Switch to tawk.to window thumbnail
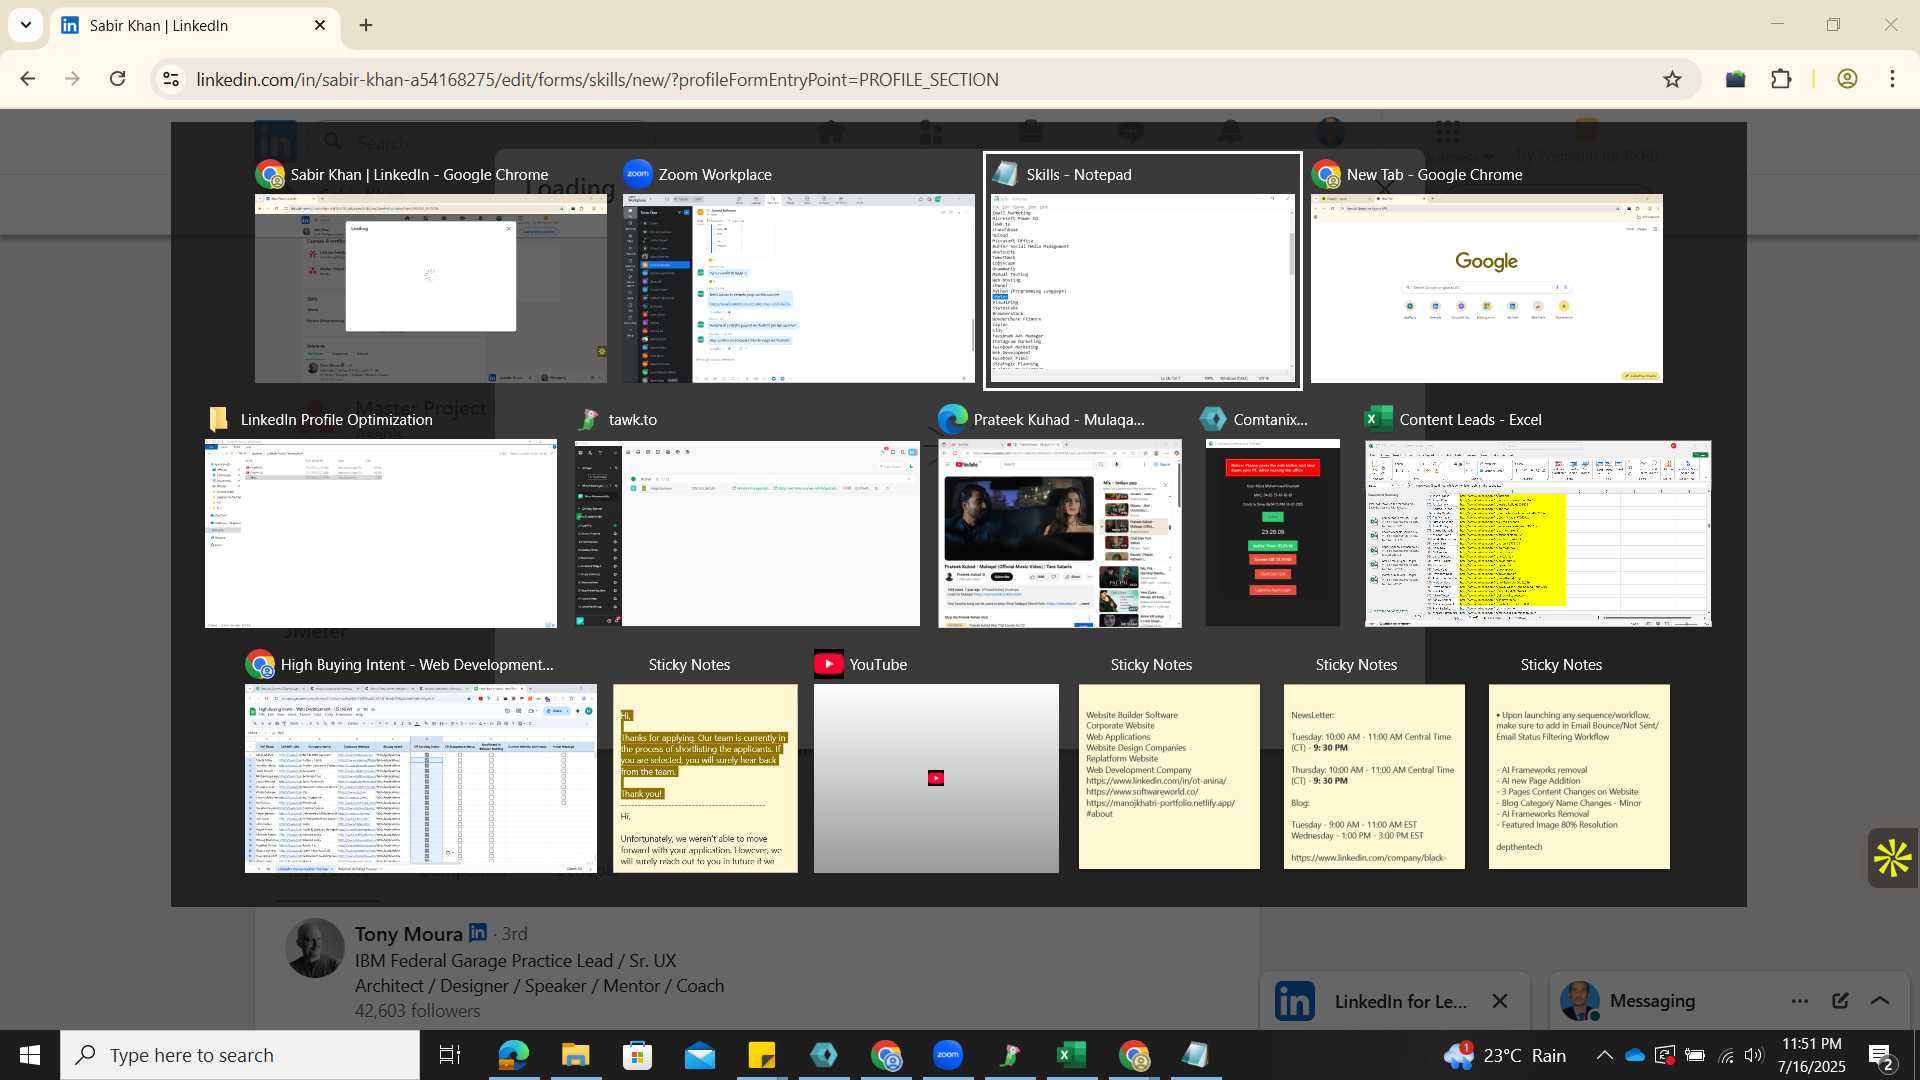This screenshot has height=1080, width=1920. [x=747, y=533]
